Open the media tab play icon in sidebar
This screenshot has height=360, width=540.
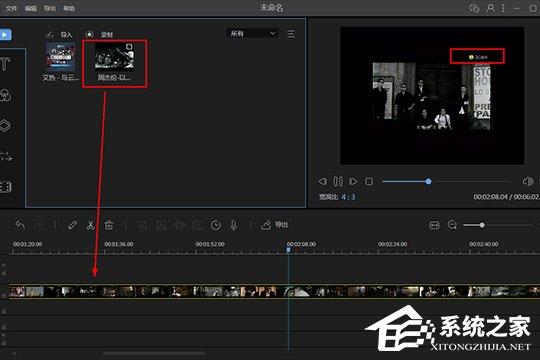click(5, 35)
